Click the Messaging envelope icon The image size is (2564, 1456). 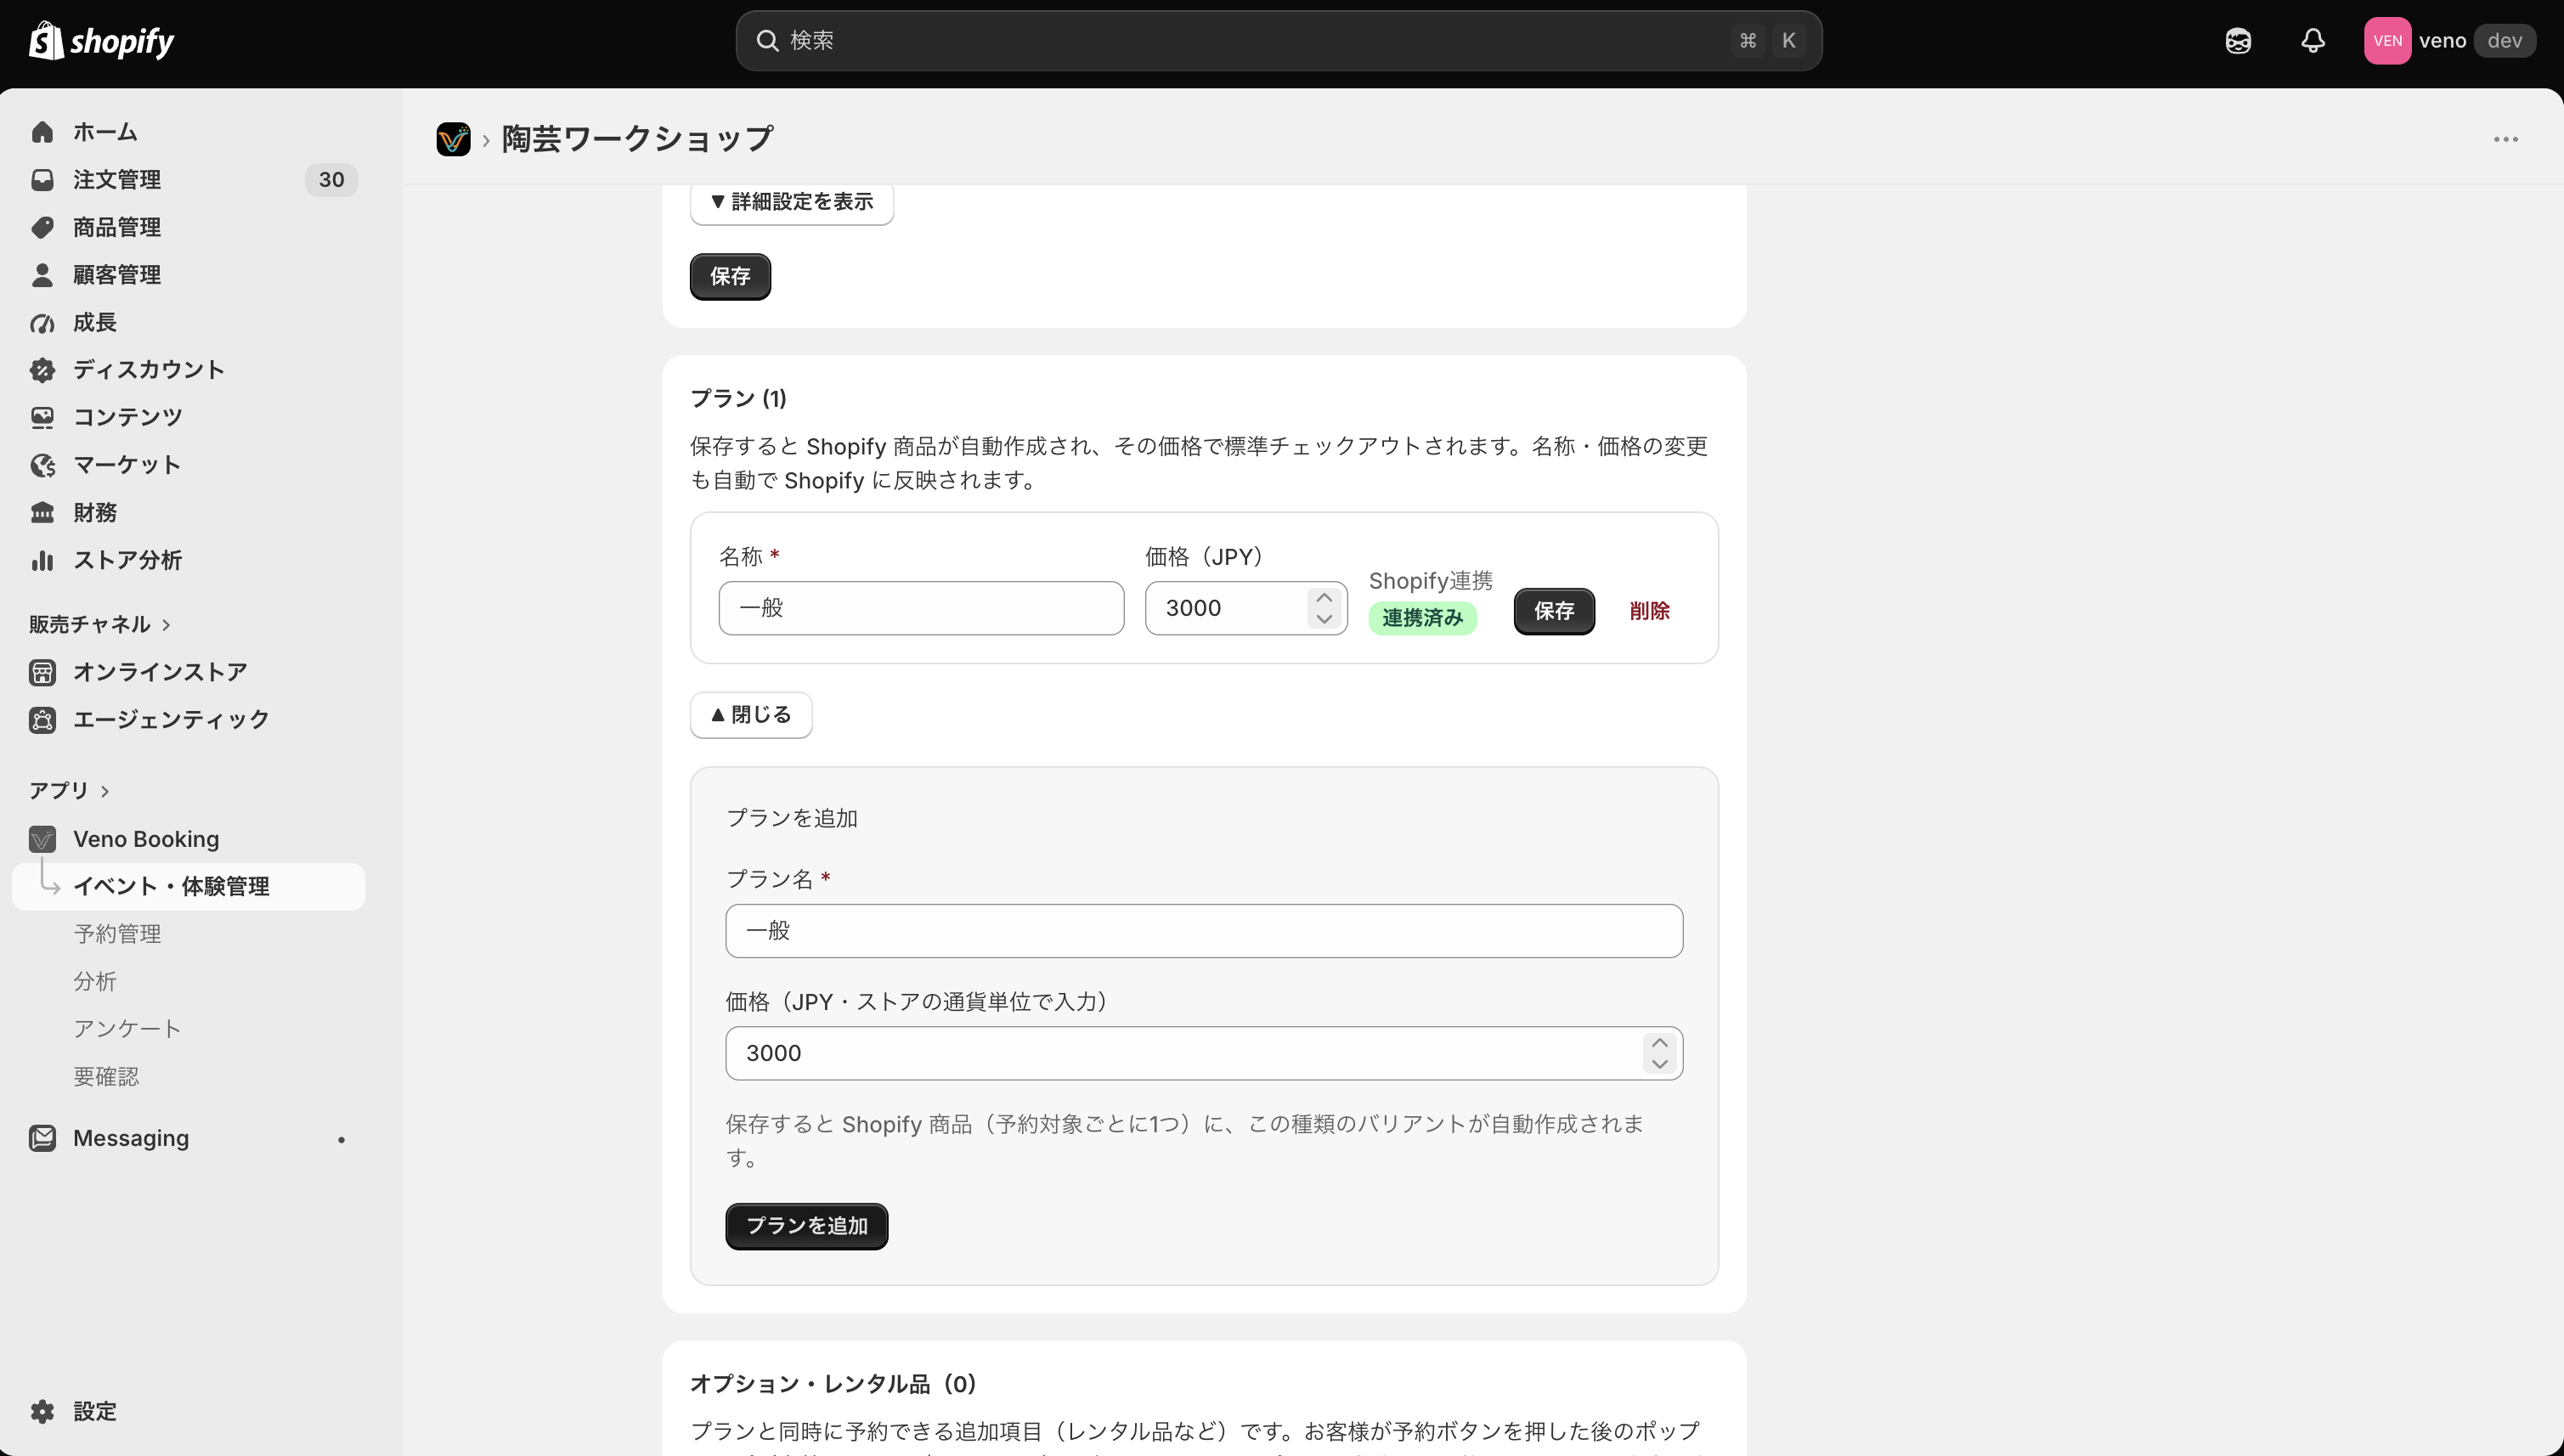[x=42, y=1138]
